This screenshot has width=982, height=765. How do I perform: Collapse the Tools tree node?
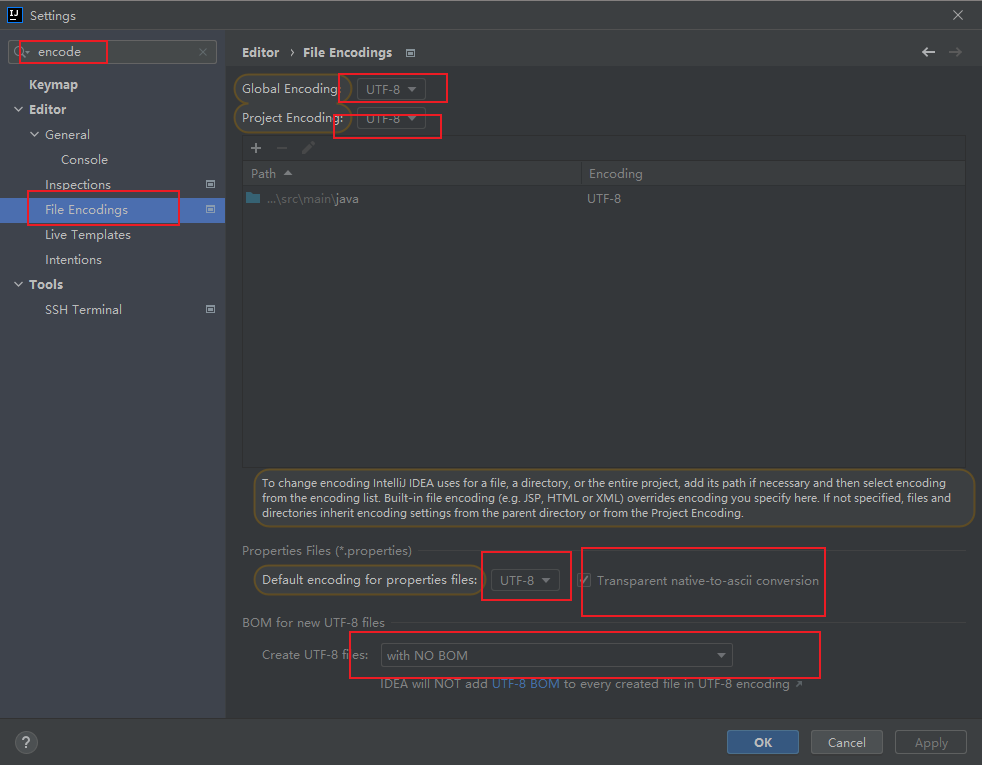pyautogui.click(x=19, y=284)
